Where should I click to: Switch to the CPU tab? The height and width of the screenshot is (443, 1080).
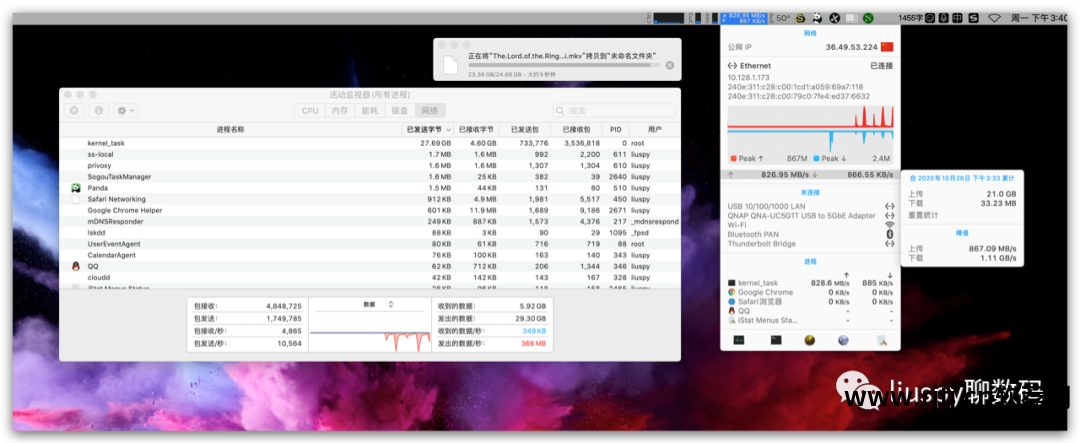pos(310,110)
